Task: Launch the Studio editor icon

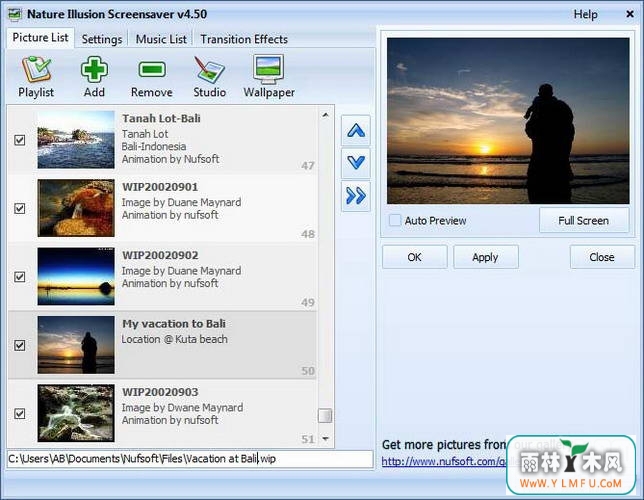Action: pos(209,69)
